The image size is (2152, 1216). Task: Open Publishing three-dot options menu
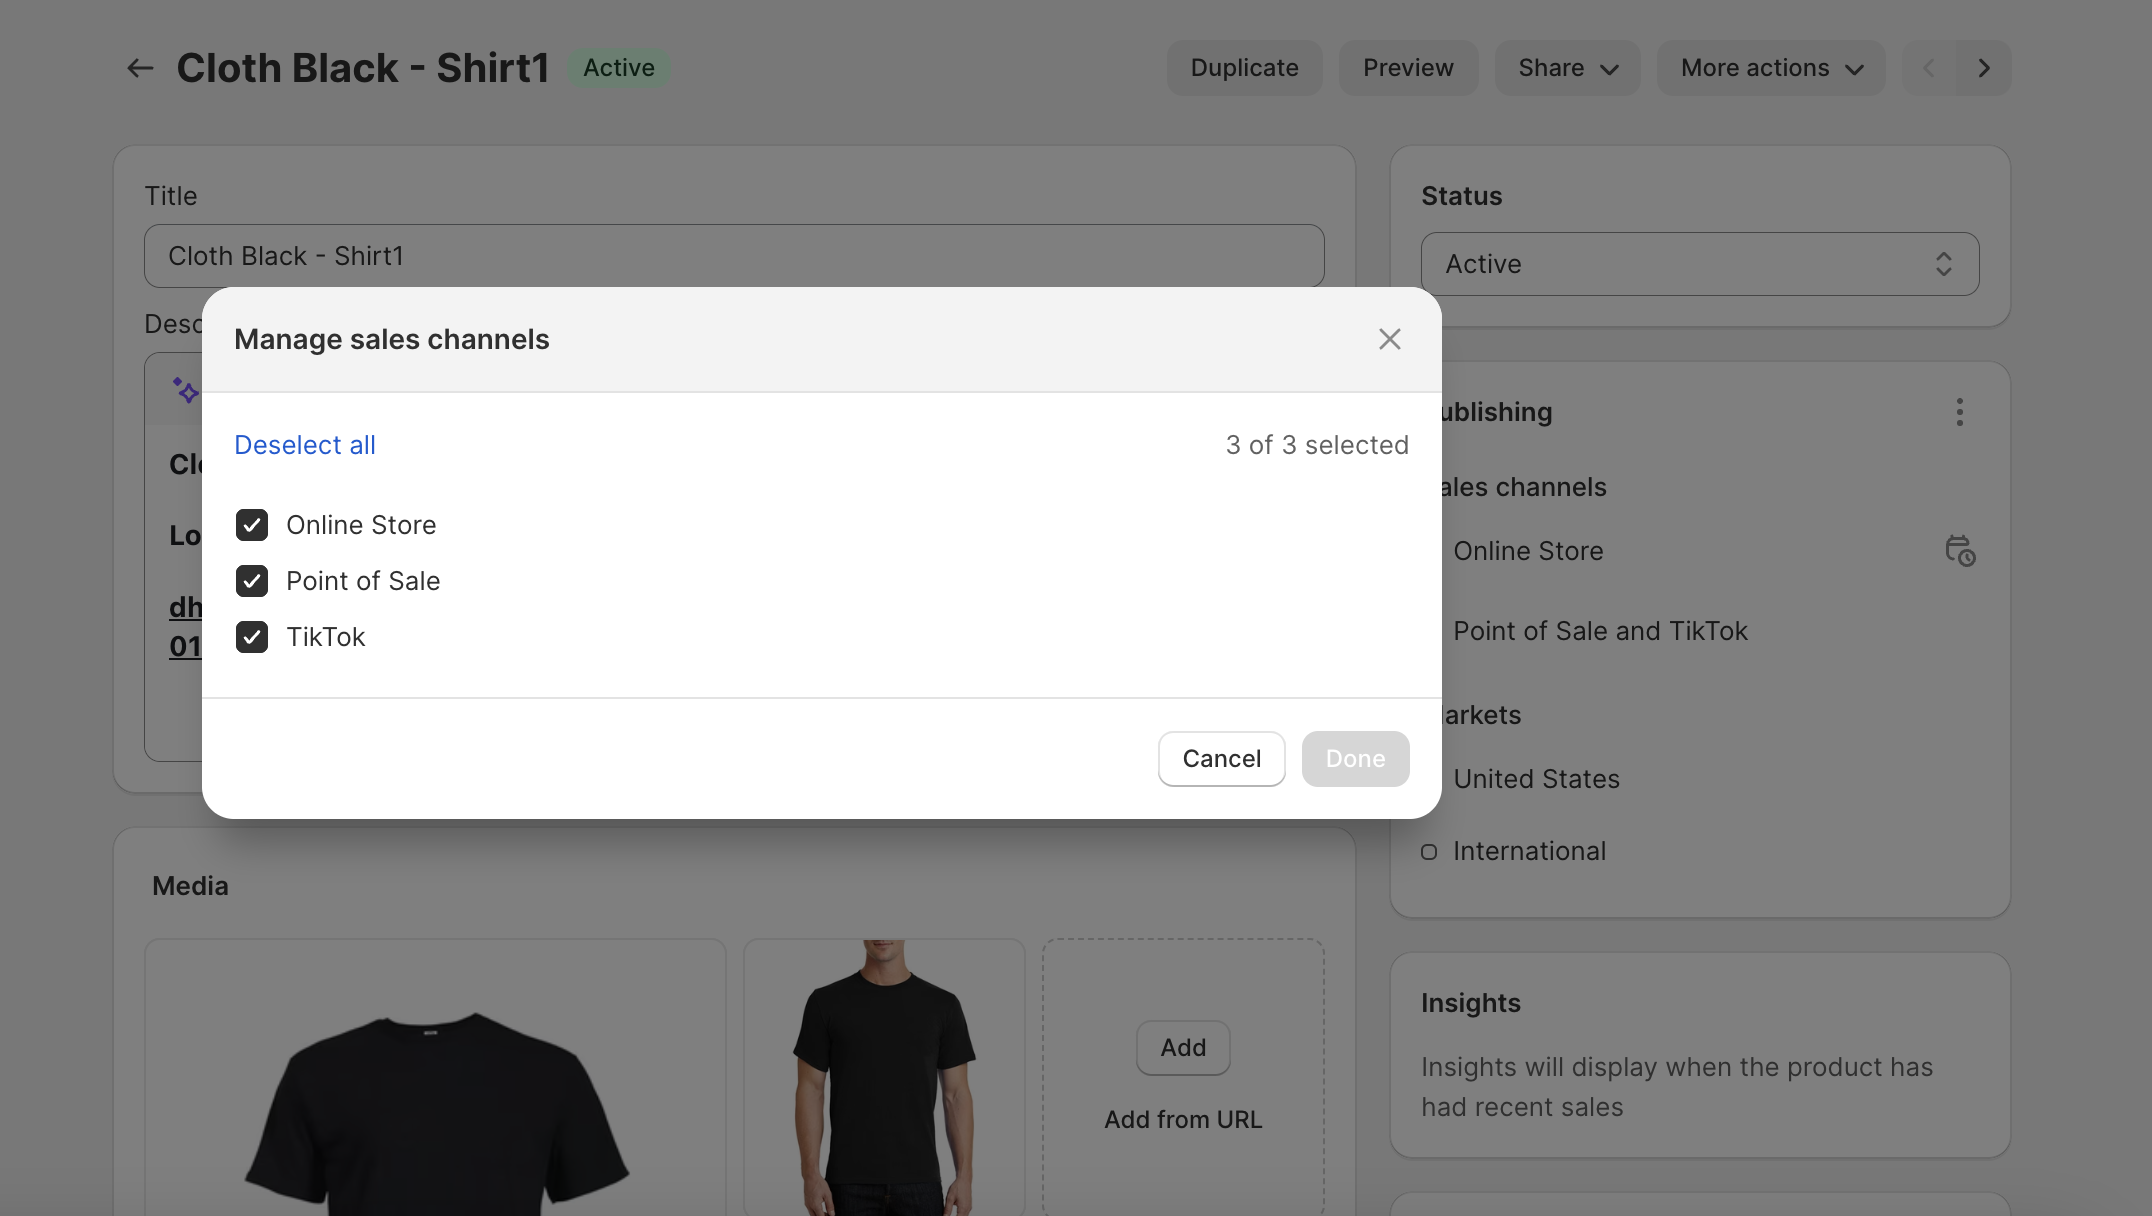[x=1959, y=412]
